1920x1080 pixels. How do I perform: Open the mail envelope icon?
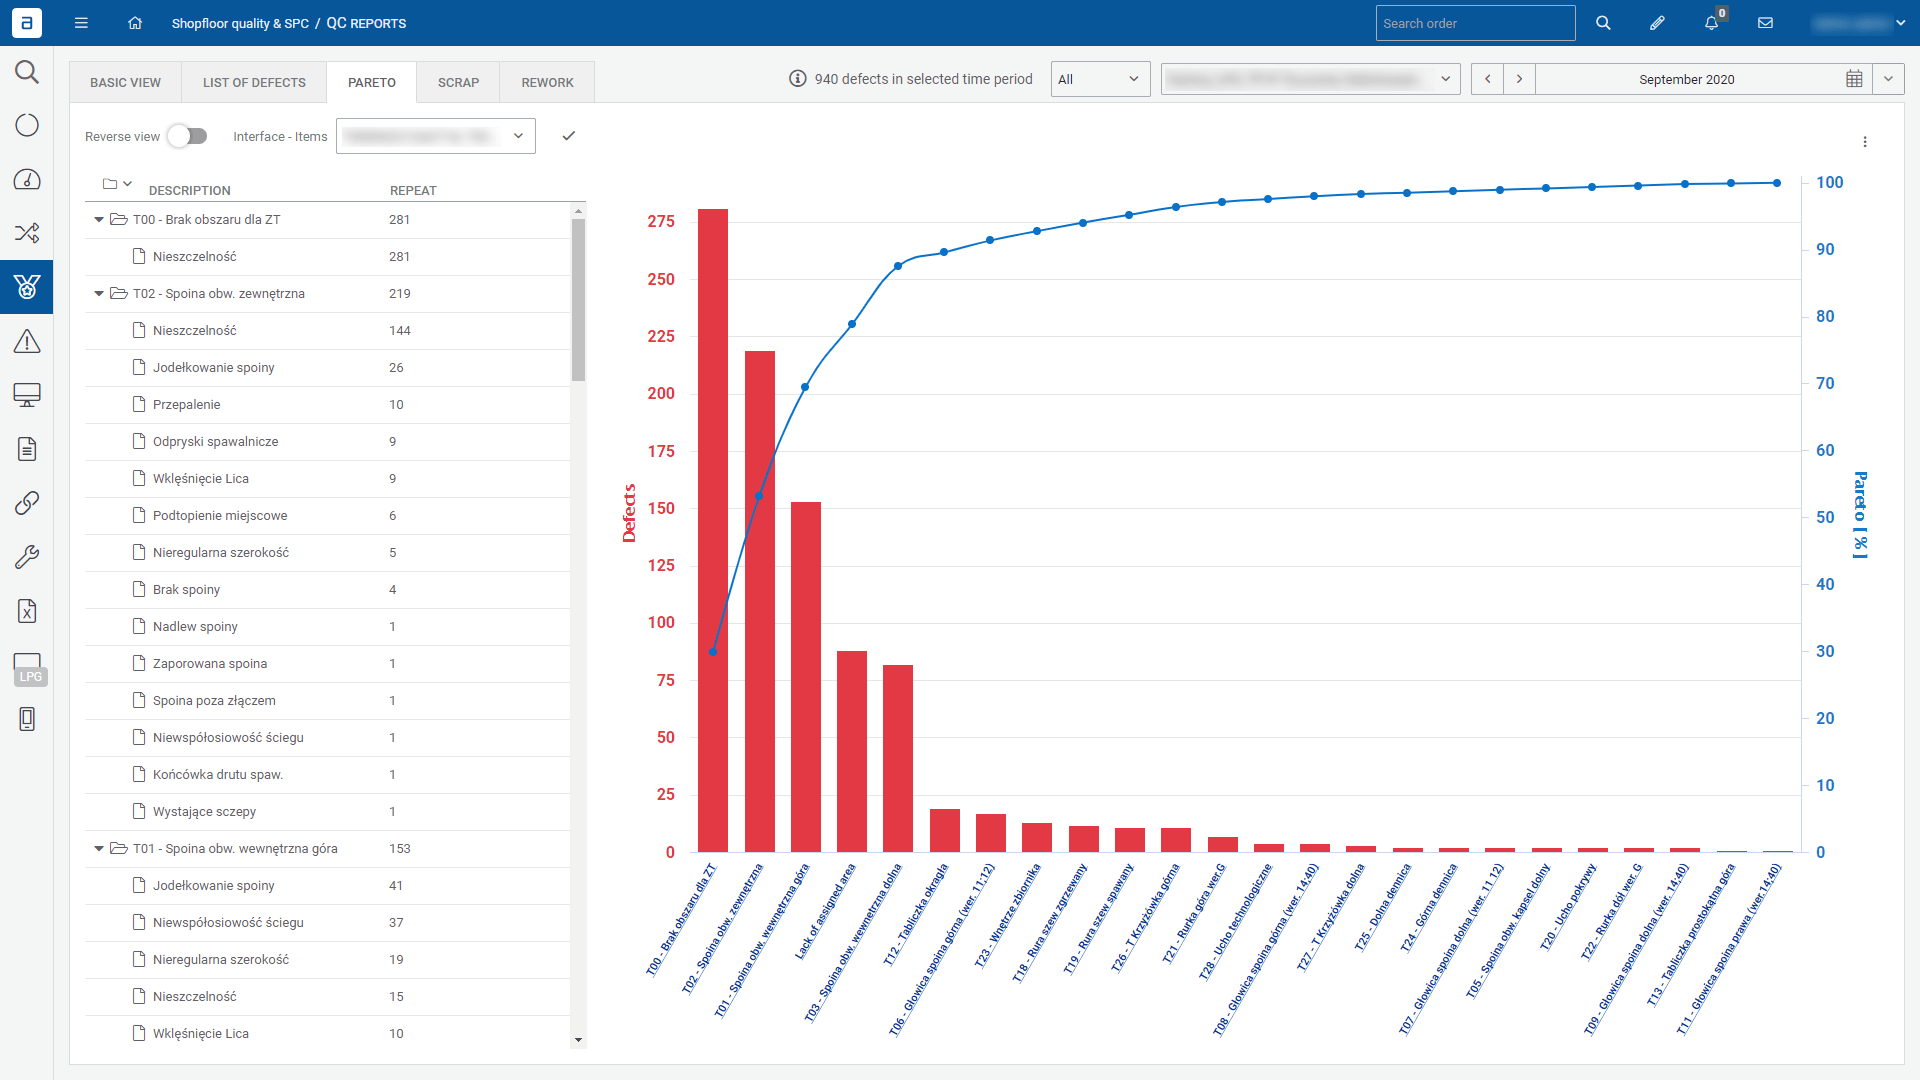click(1765, 23)
